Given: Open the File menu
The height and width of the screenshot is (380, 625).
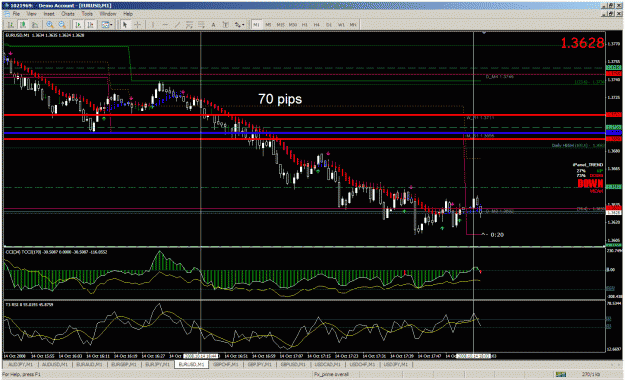Looking at the screenshot, I should (x=16, y=14).
